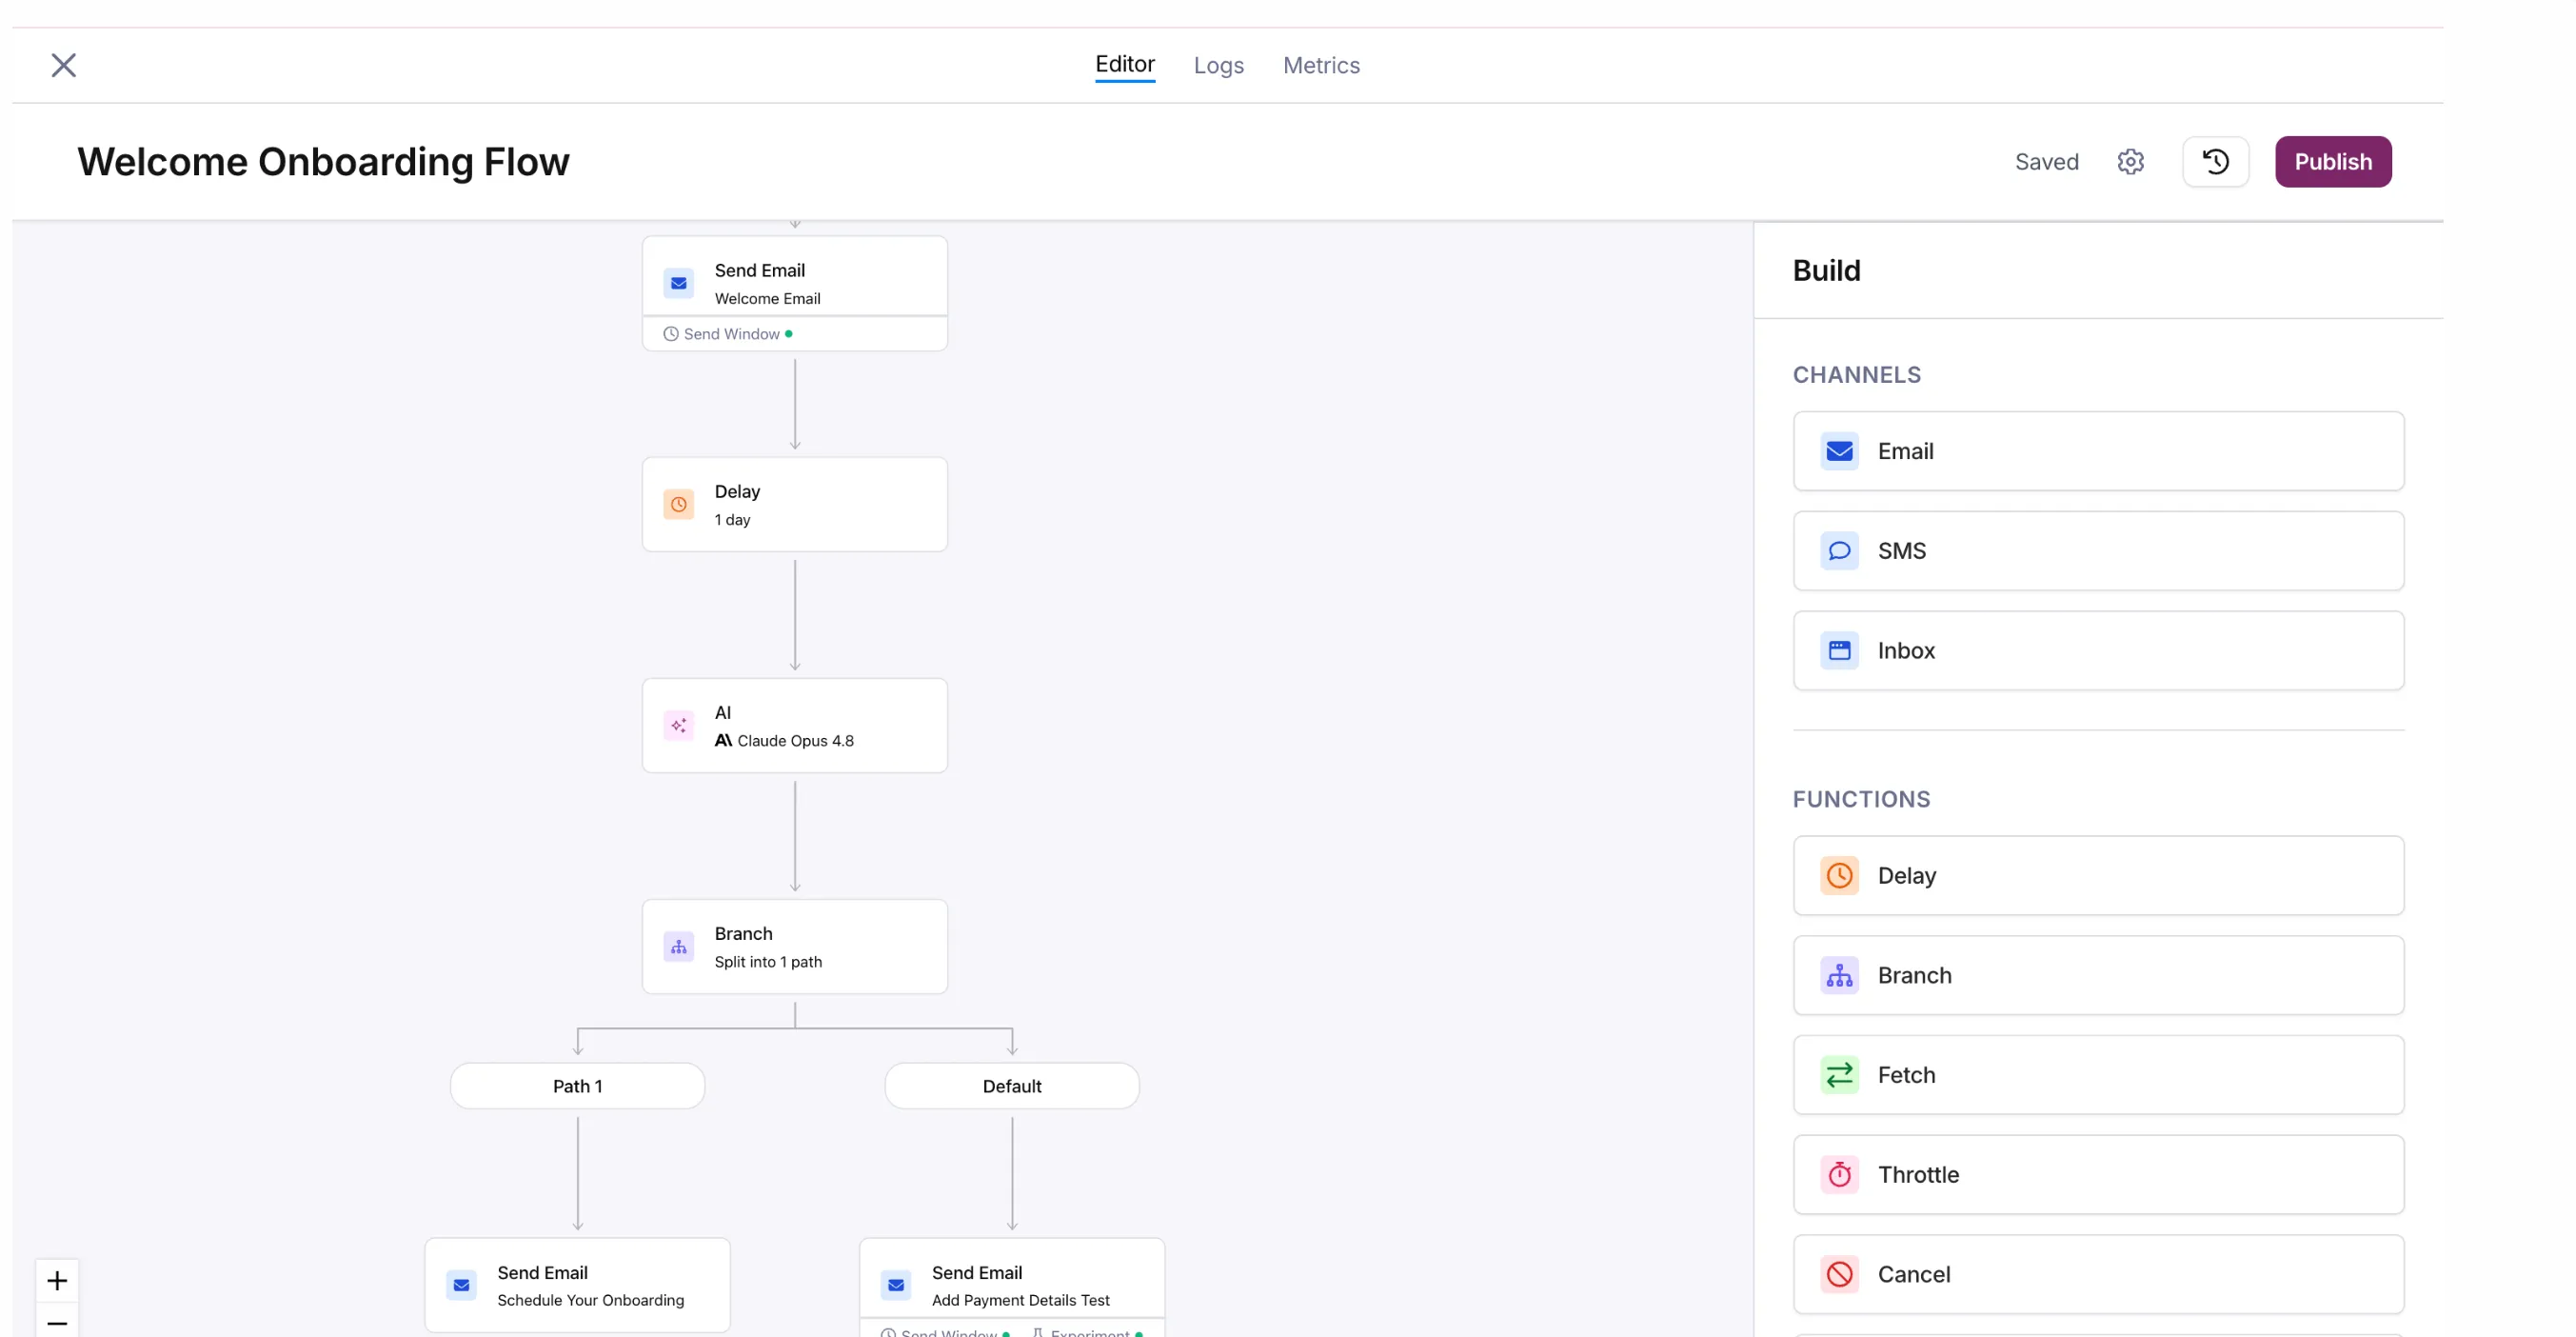Click the 'Add Payment Details Test' text
This screenshot has width=2576, height=1337.
pos(1020,1301)
